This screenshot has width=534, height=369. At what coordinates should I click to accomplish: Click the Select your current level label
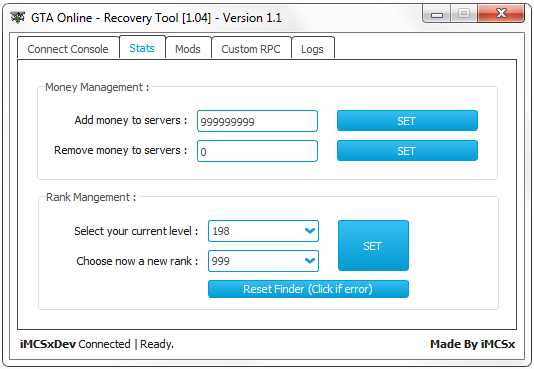tap(136, 231)
